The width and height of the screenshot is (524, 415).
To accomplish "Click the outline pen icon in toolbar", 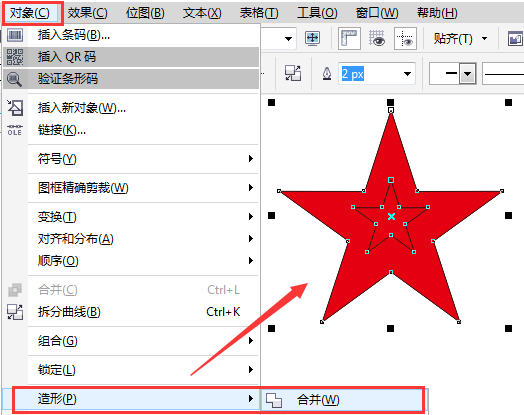I will pyautogui.click(x=327, y=74).
